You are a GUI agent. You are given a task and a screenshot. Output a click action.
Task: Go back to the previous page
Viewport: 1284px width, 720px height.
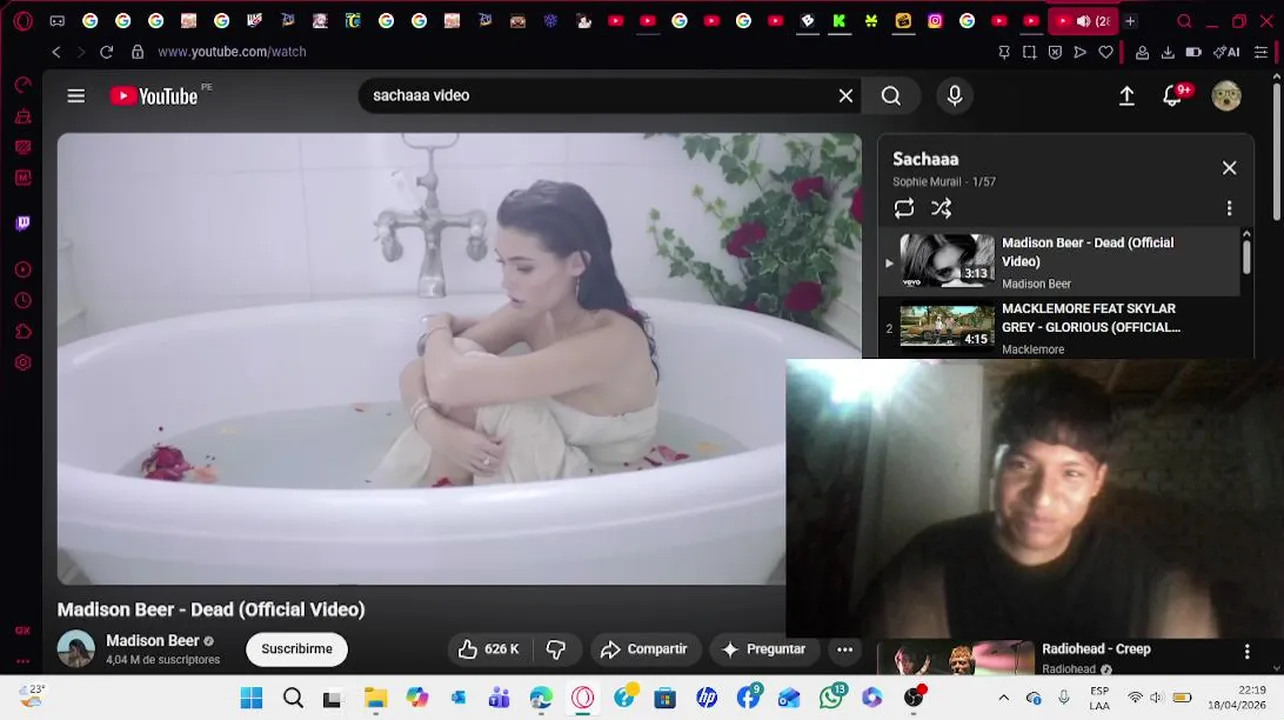[56, 52]
